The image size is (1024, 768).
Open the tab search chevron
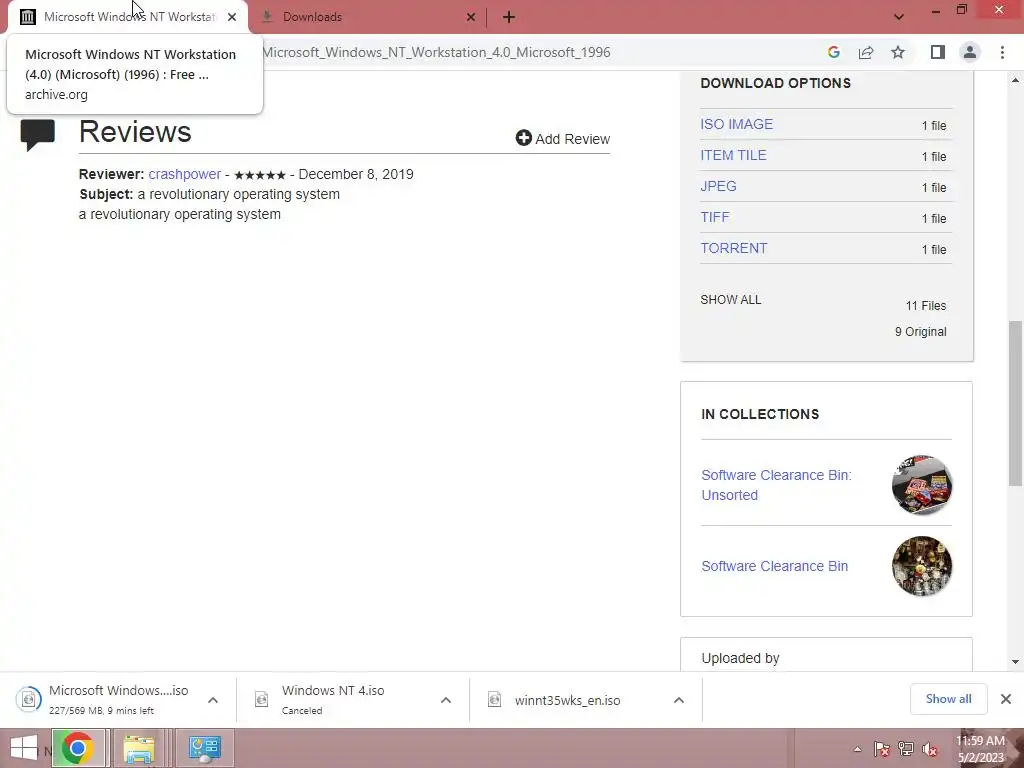pyautogui.click(x=899, y=17)
